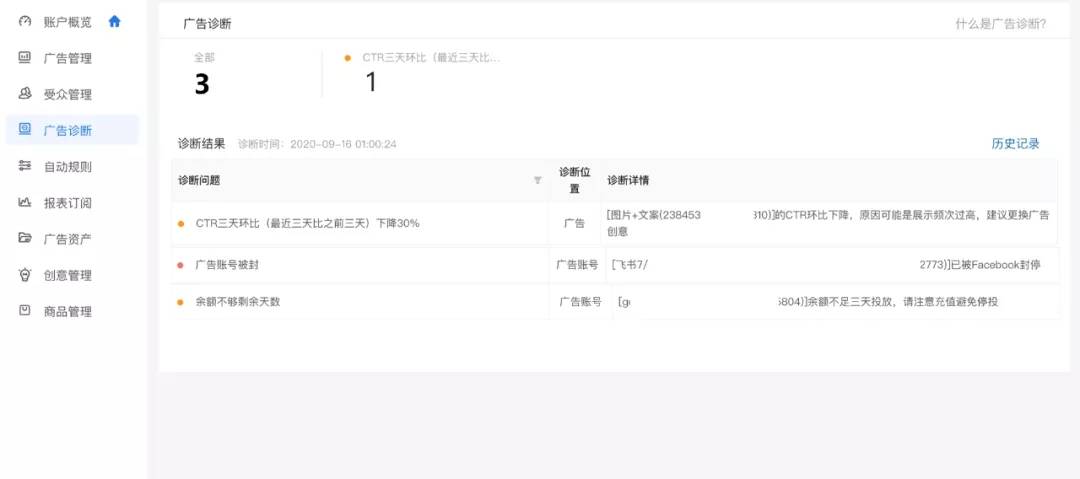1080x479 pixels.
Task: Click the 账户概览 dashboard gauge icon
Action: pyautogui.click(x=25, y=21)
